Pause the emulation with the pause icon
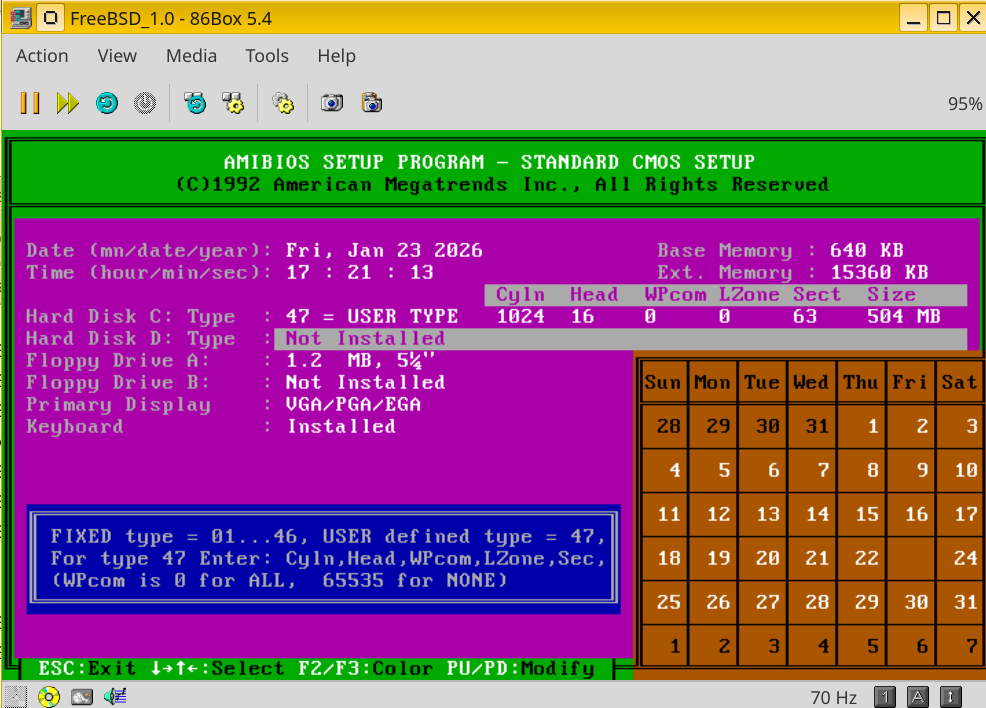This screenshot has height=708, width=986. 30,103
